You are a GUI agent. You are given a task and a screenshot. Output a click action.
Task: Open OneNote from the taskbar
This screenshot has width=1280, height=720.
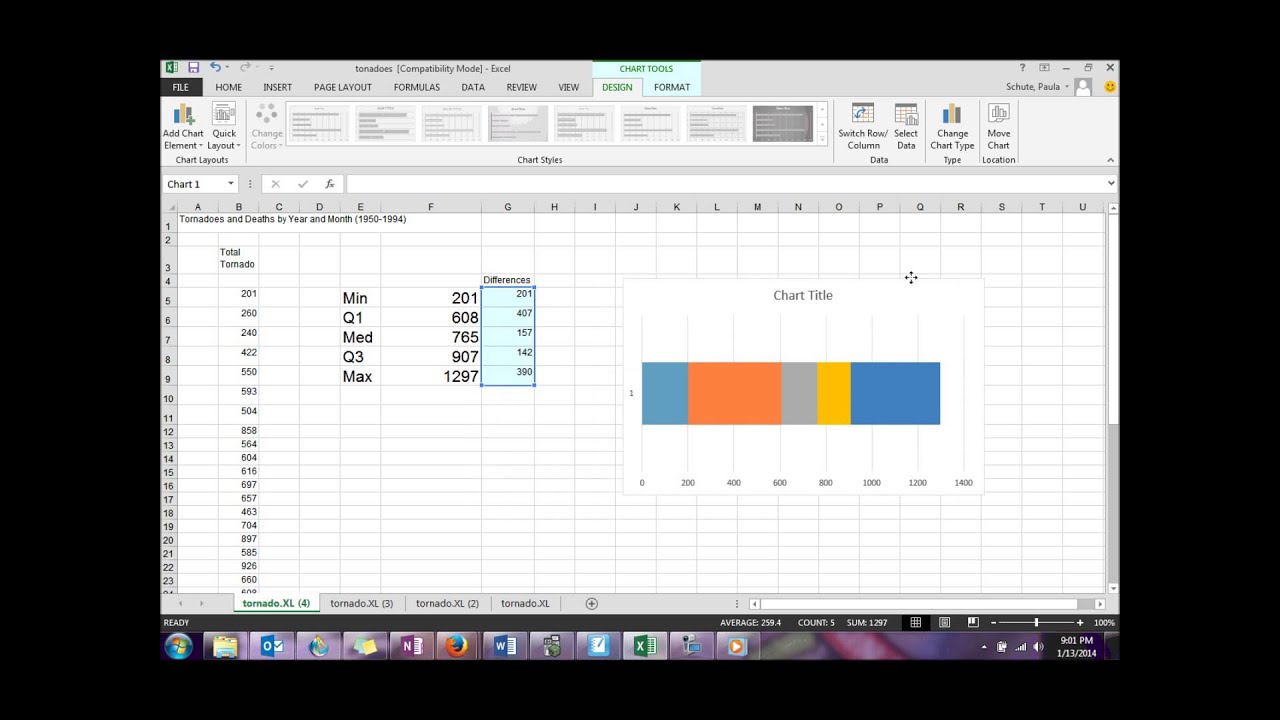411,646
